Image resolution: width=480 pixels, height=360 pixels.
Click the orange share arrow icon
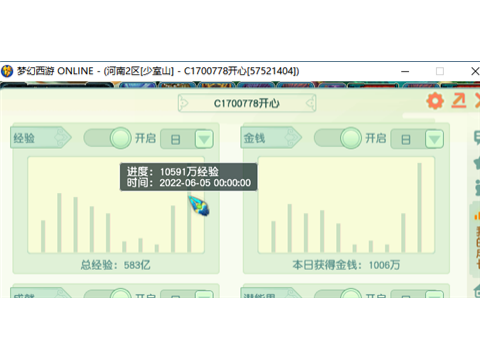point(459,101)
